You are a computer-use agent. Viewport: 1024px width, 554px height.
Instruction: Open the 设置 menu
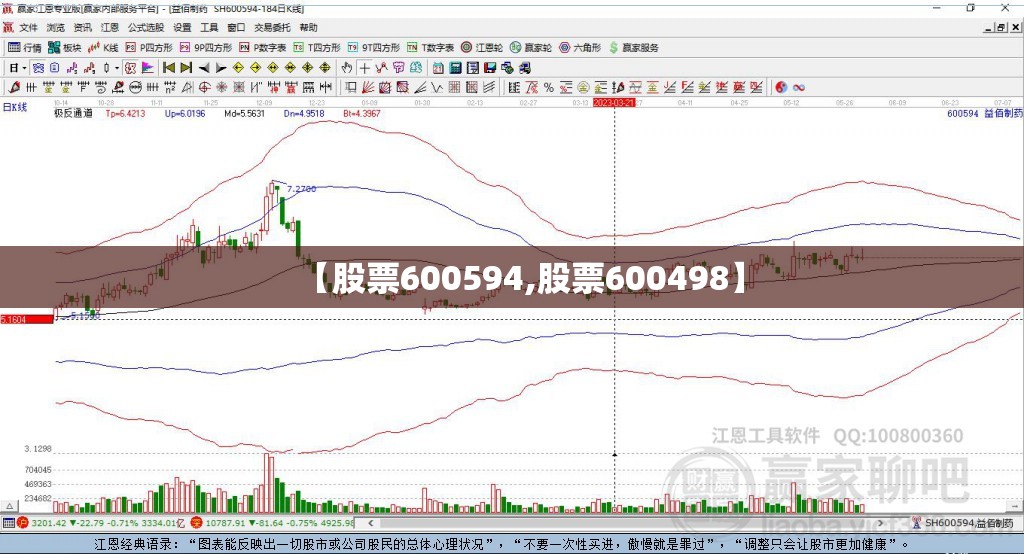[x=182, y=27]
